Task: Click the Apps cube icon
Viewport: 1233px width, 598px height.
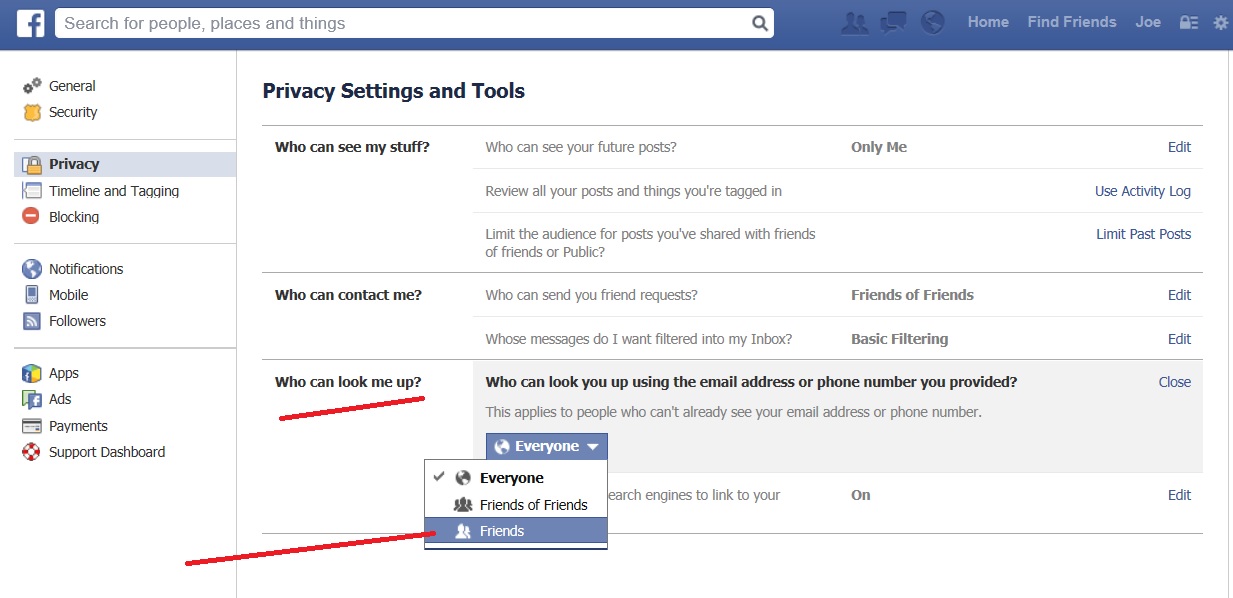Action: coord(32,374)
